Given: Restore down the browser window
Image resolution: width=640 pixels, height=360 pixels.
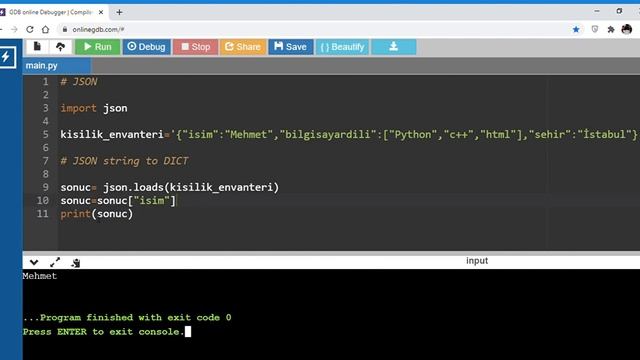Looking at the screenshot, I should [x=619, y=11].
